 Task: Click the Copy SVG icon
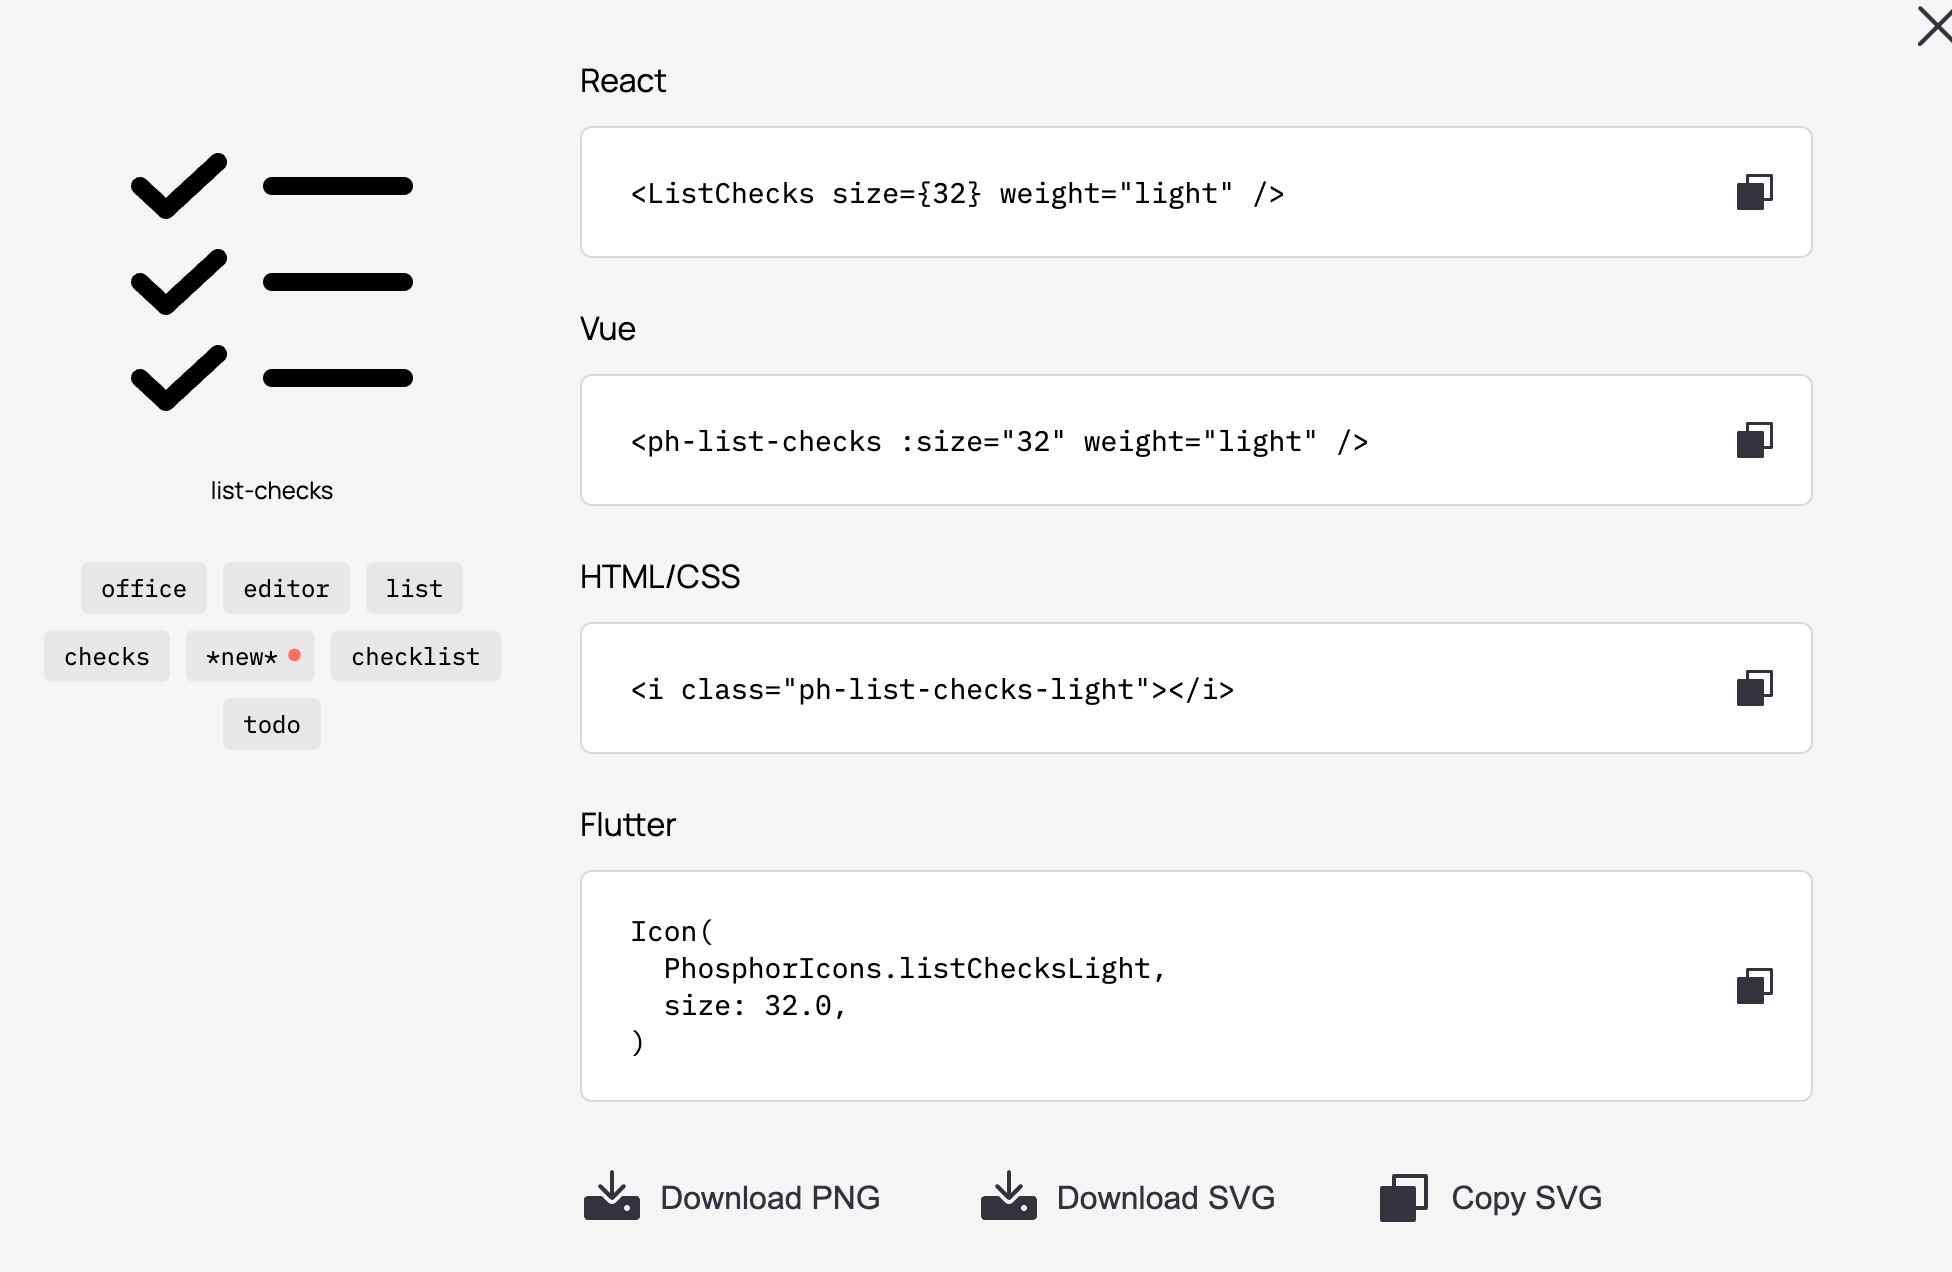click(x=1404, y=1198)
